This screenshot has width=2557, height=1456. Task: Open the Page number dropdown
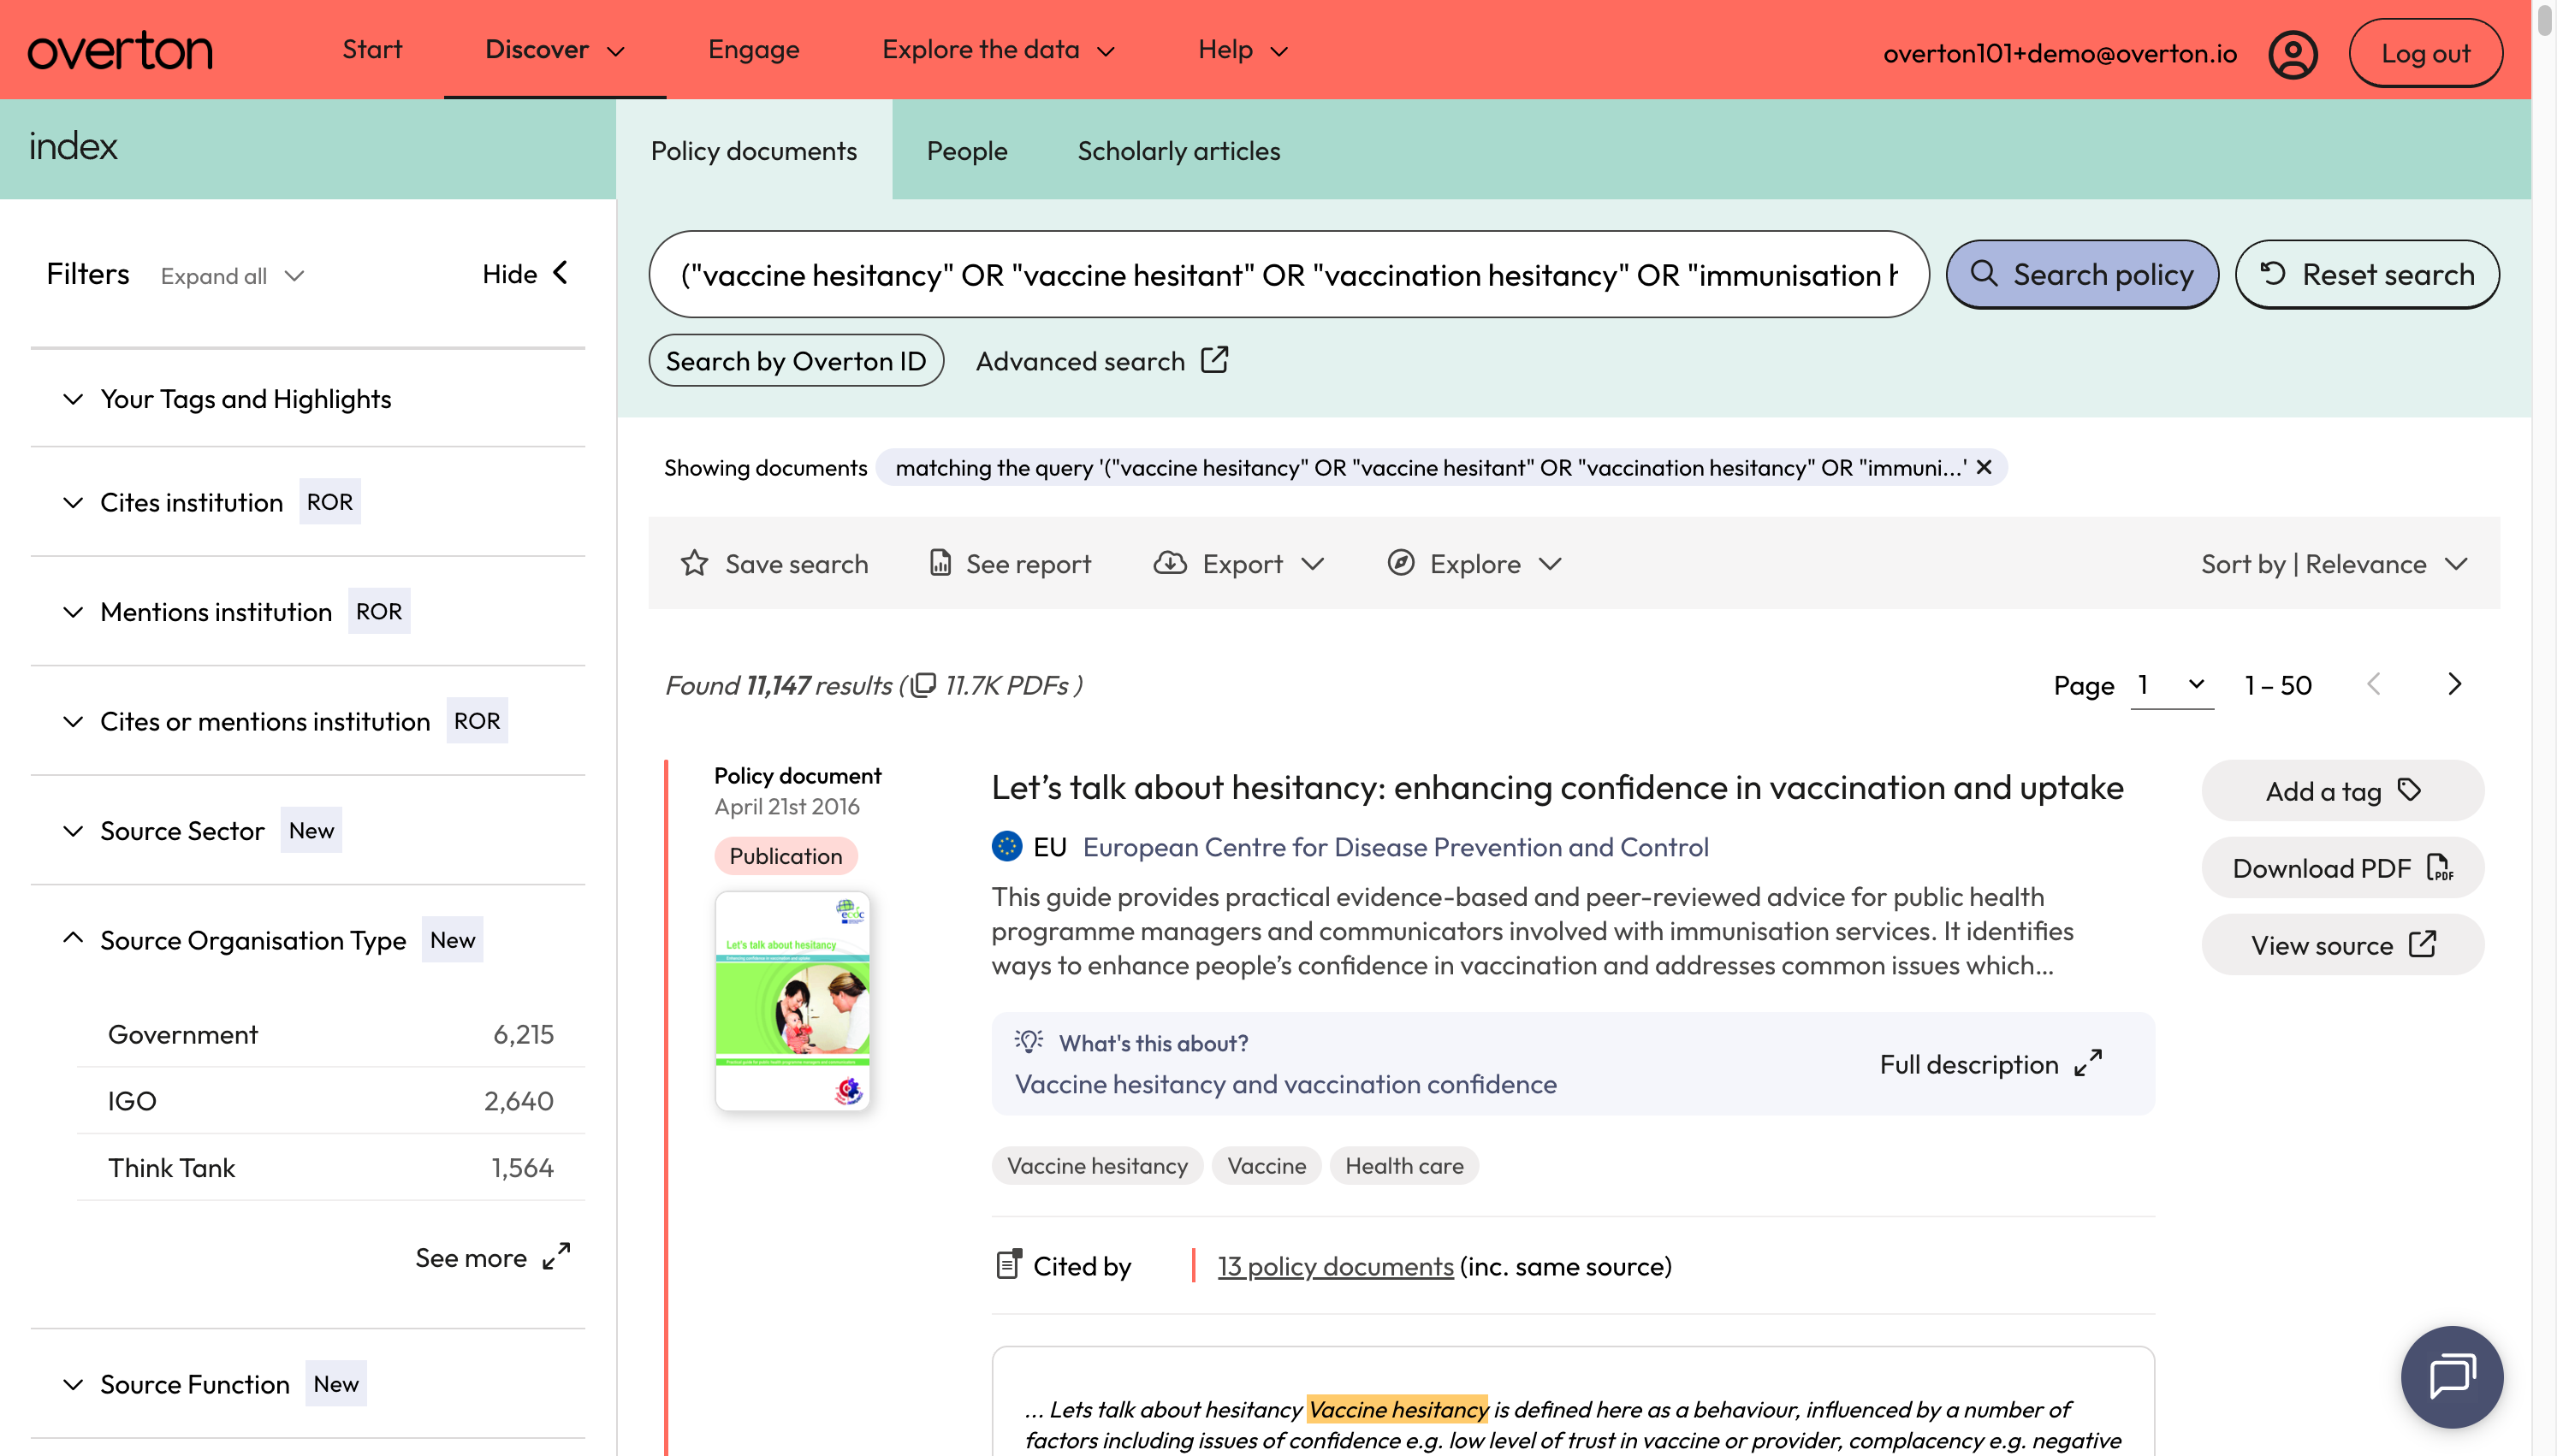2172,684
